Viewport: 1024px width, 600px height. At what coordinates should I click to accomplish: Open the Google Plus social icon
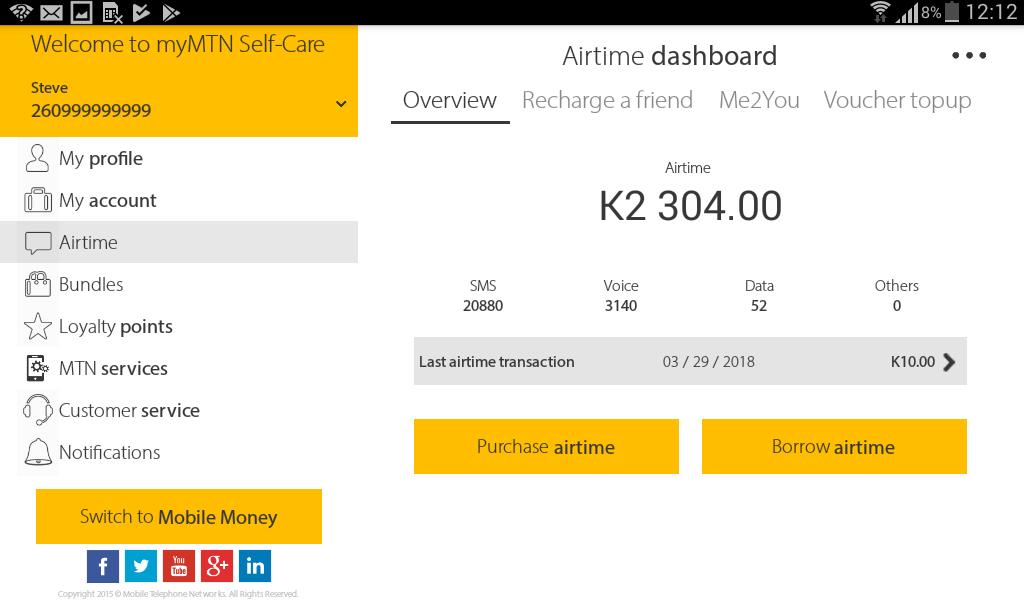pos(217,566)
